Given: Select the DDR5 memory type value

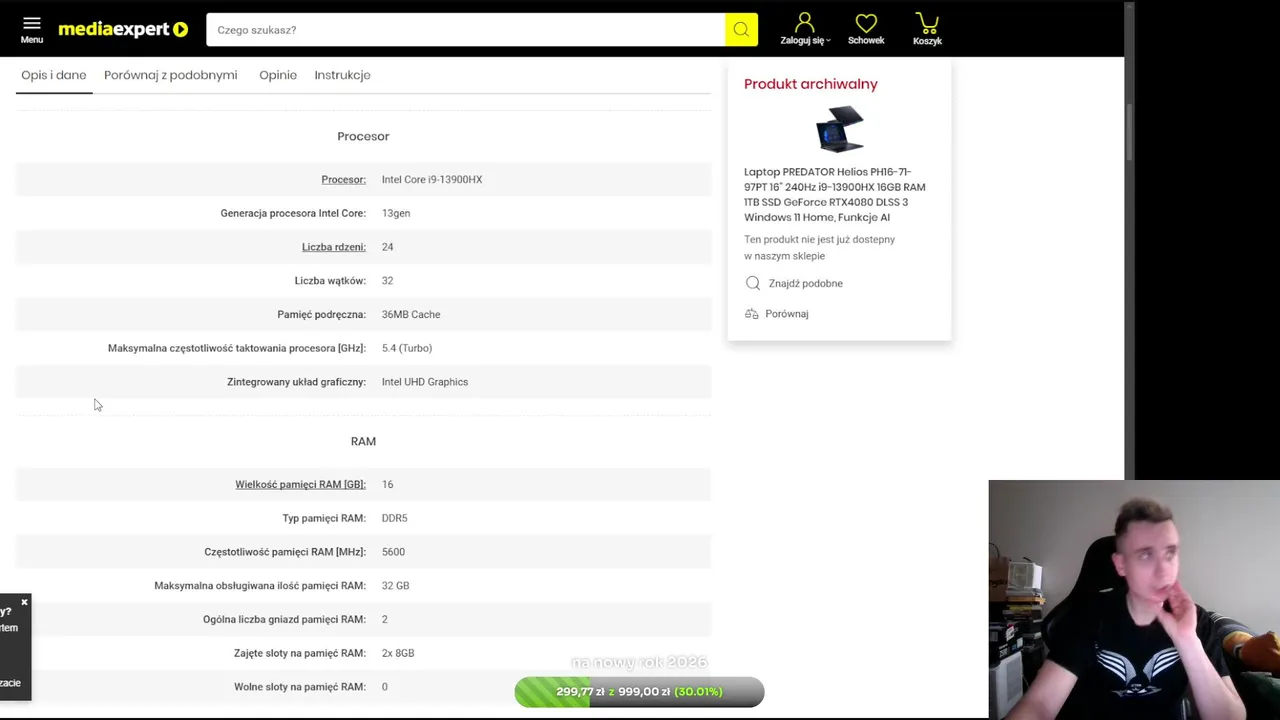Looking at the screenshot, I should tap(394, 518).
